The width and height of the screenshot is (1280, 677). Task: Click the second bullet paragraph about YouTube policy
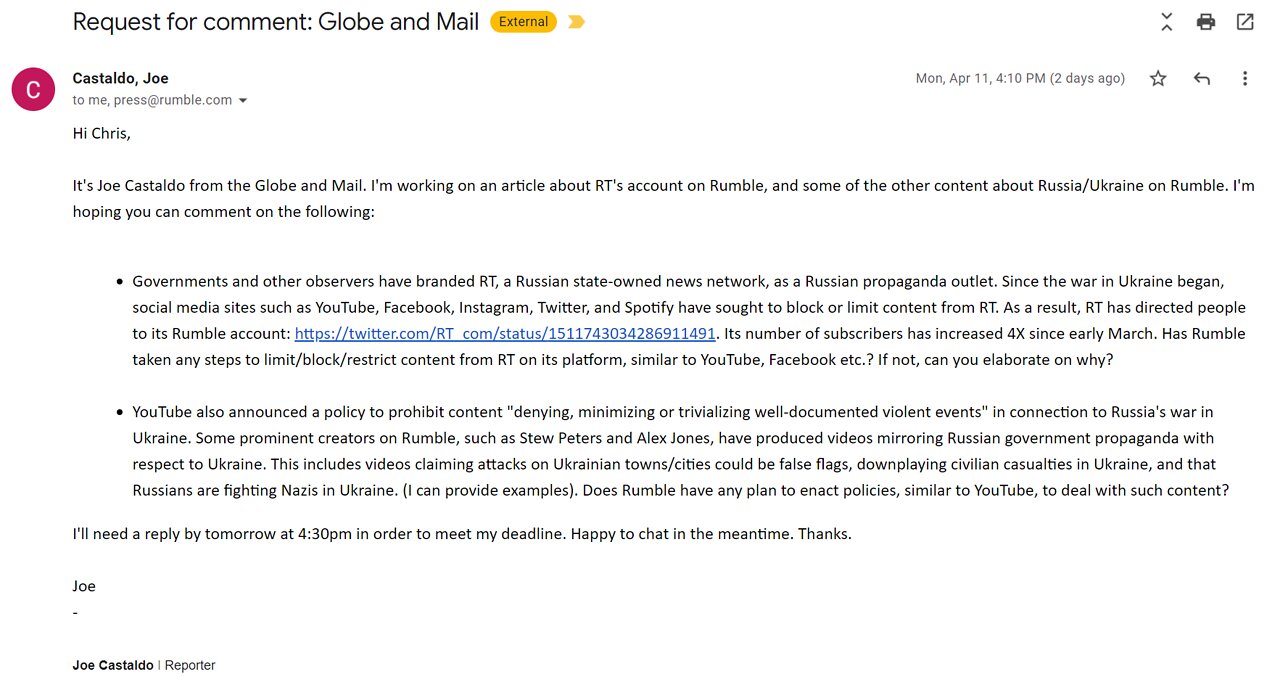681,451
